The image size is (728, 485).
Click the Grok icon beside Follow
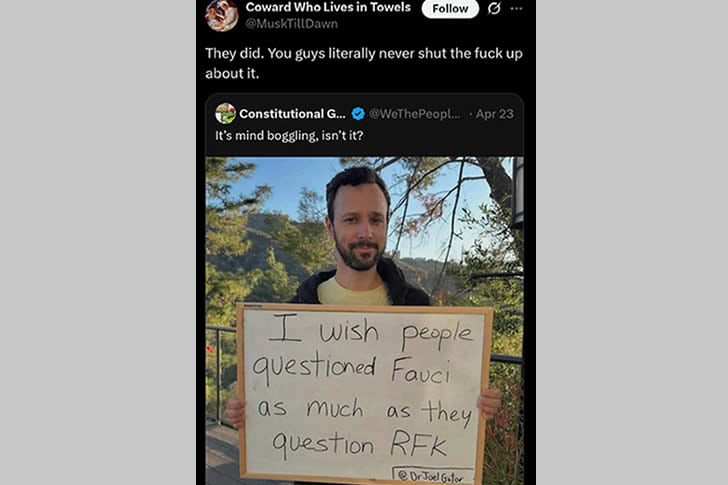click(493, 9)
